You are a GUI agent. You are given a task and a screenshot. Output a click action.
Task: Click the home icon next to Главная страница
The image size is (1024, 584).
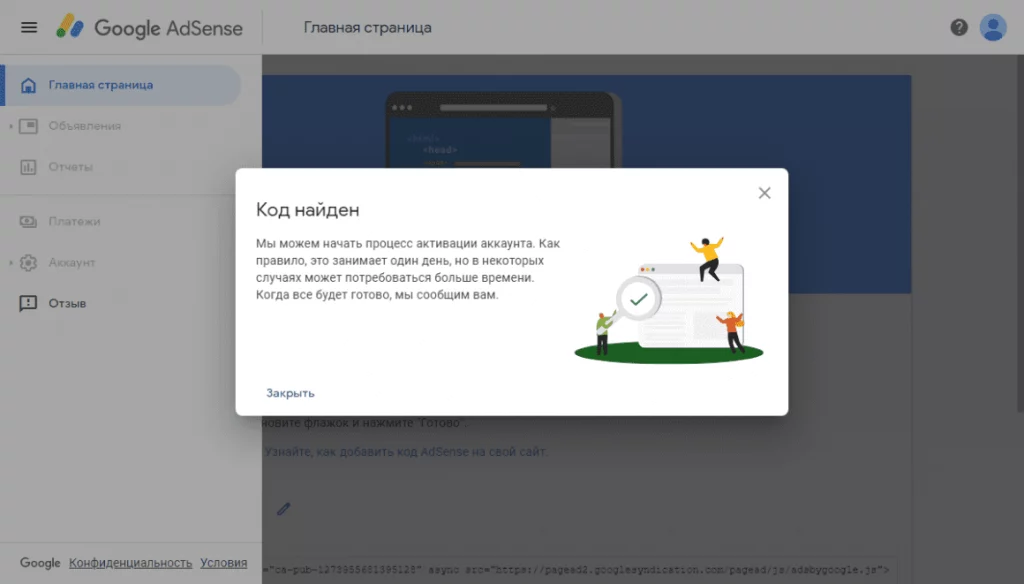pos(29,85)
